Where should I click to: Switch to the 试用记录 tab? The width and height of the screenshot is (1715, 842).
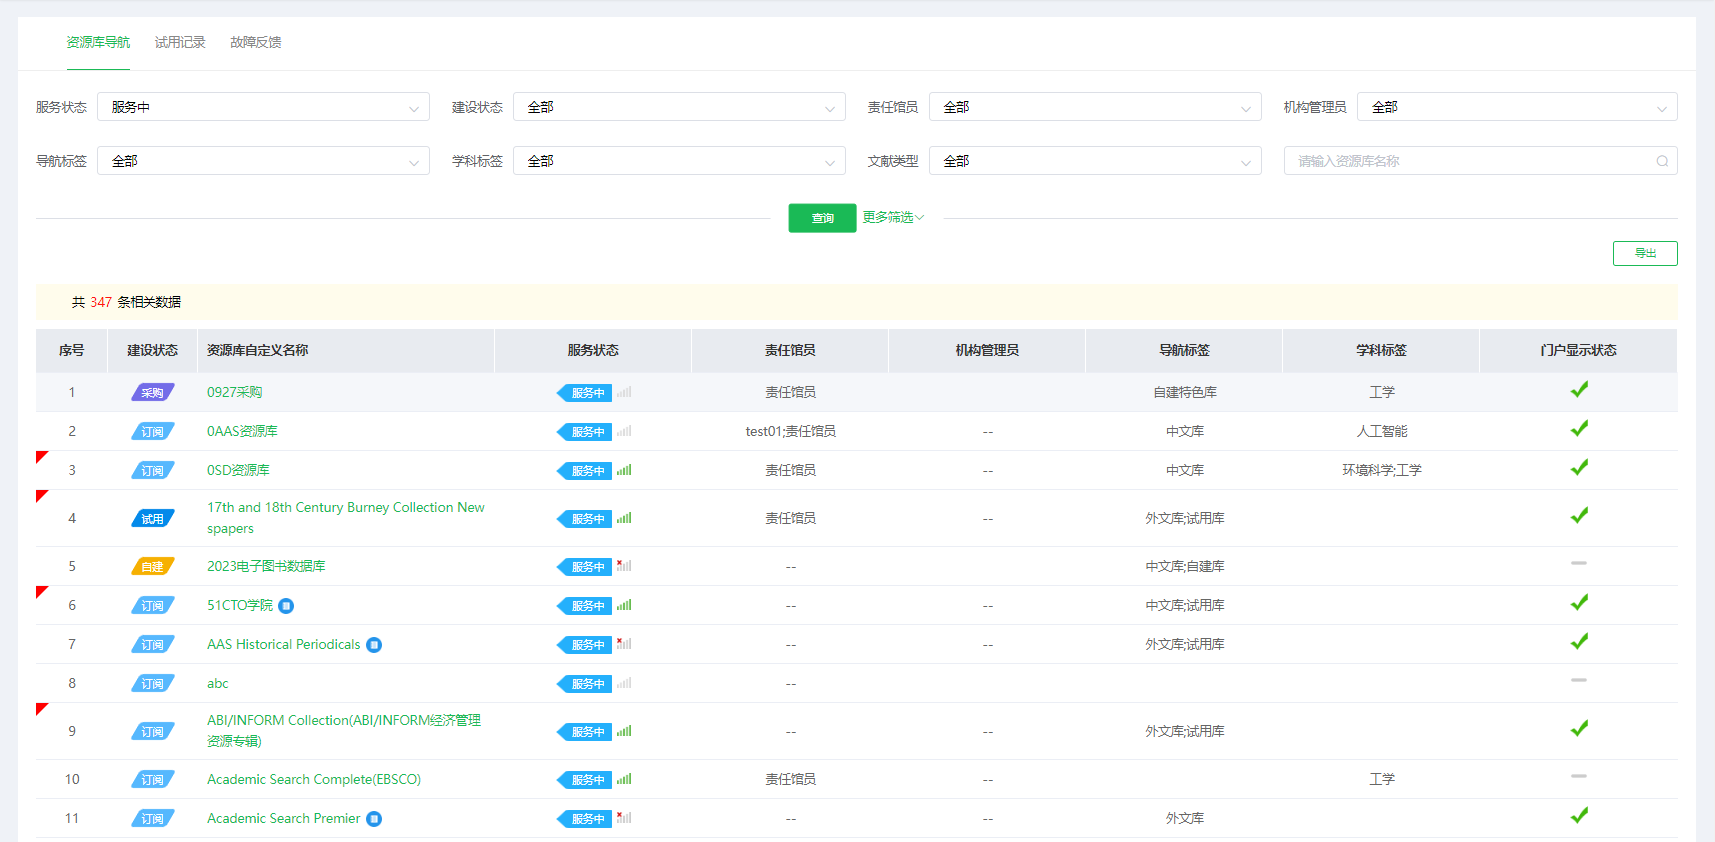[180, 42]
